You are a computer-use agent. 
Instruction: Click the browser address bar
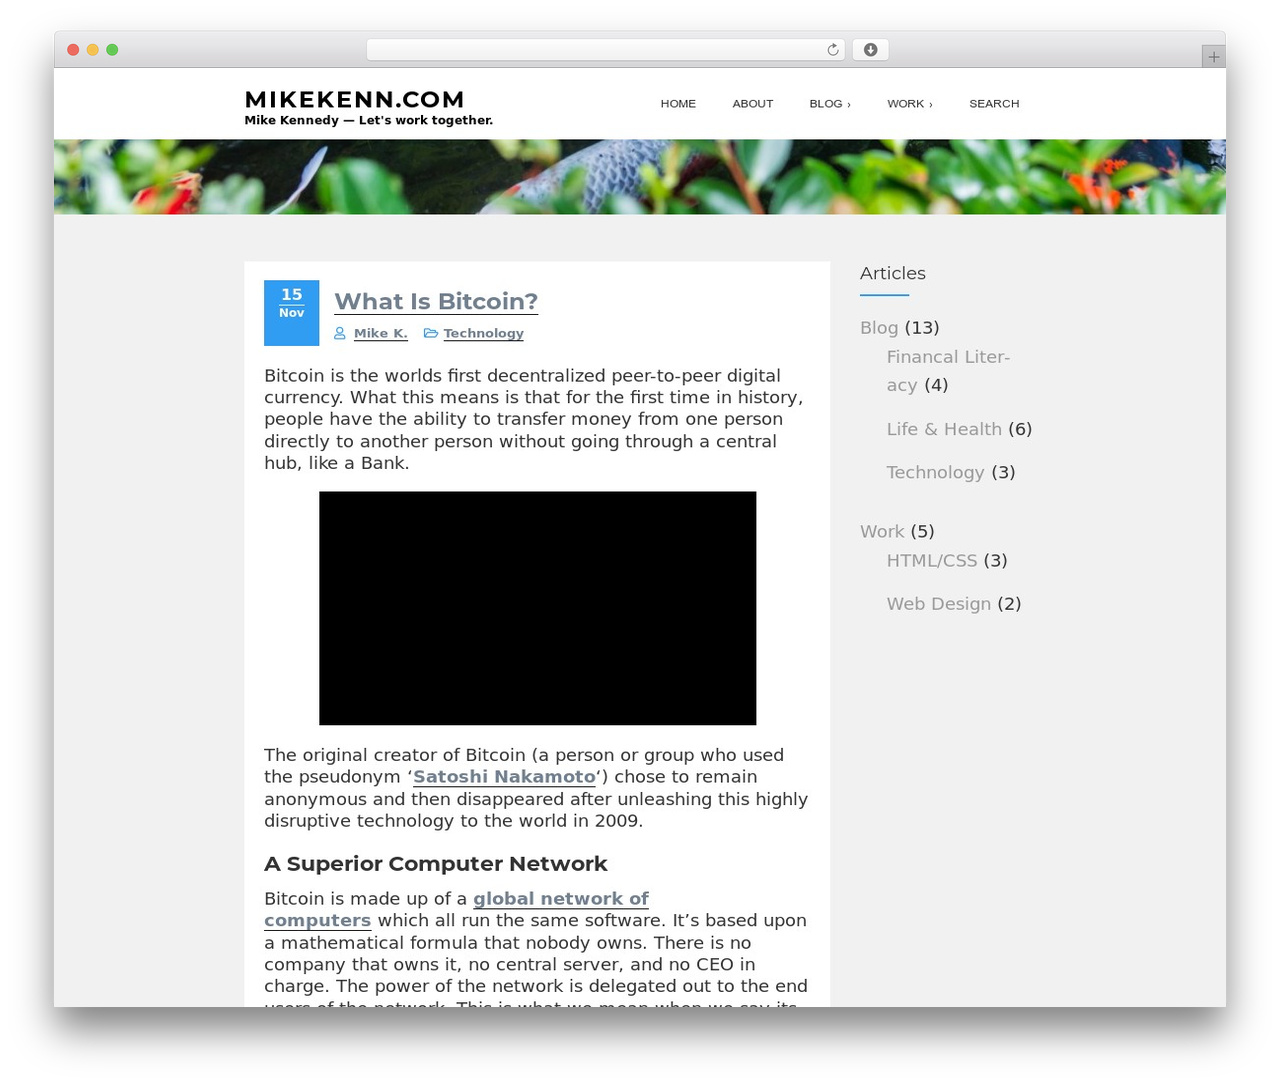pyautogui.click(x=605, y=50)
